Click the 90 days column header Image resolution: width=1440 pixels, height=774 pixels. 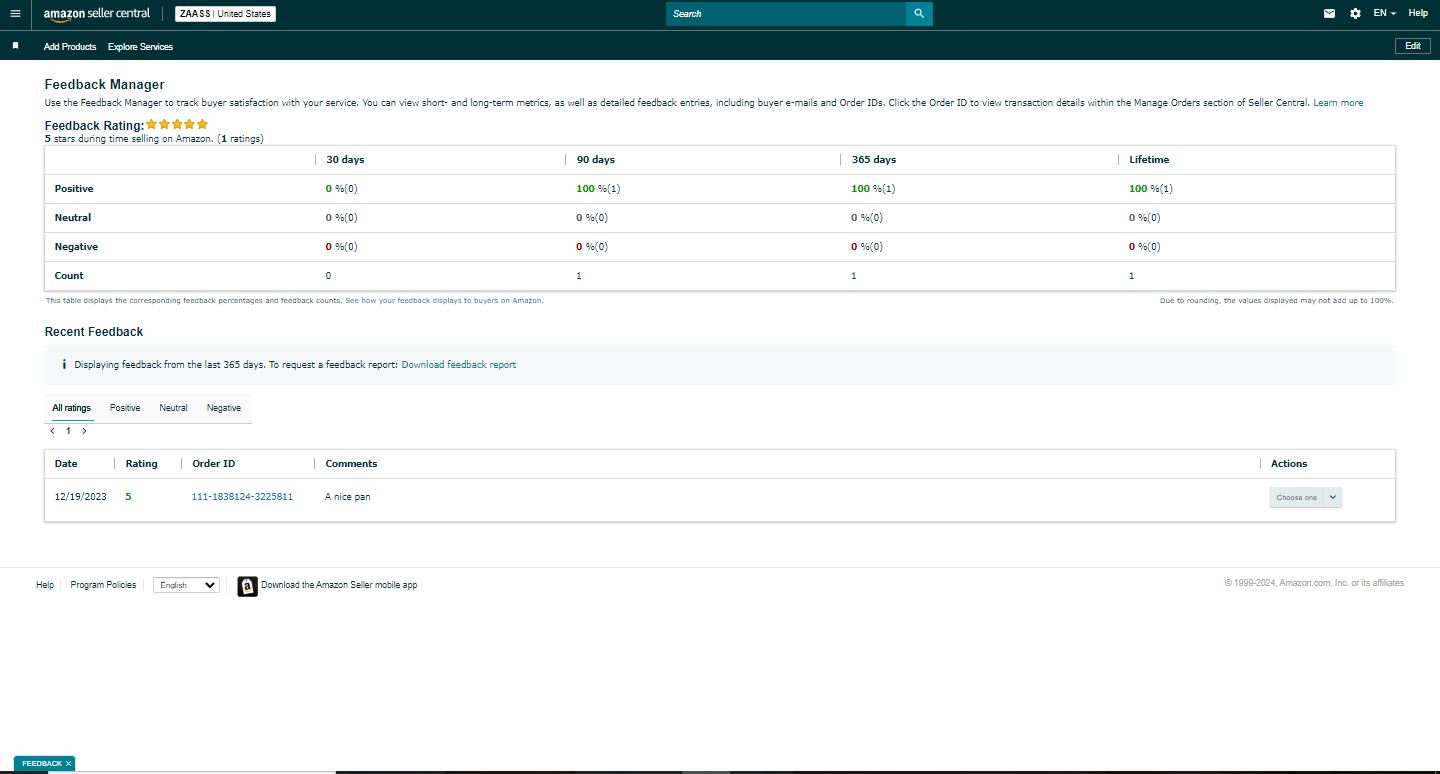[596, 160]
